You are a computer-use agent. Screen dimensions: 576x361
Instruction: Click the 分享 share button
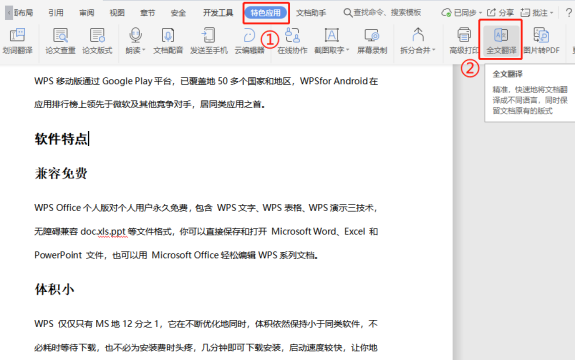coord(500,13)
